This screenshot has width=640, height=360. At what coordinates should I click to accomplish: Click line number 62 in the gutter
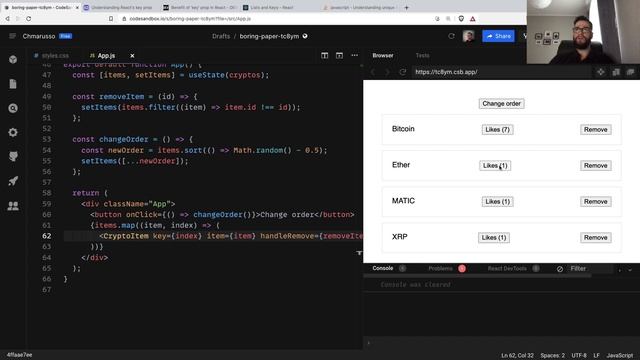pos(47,236)
